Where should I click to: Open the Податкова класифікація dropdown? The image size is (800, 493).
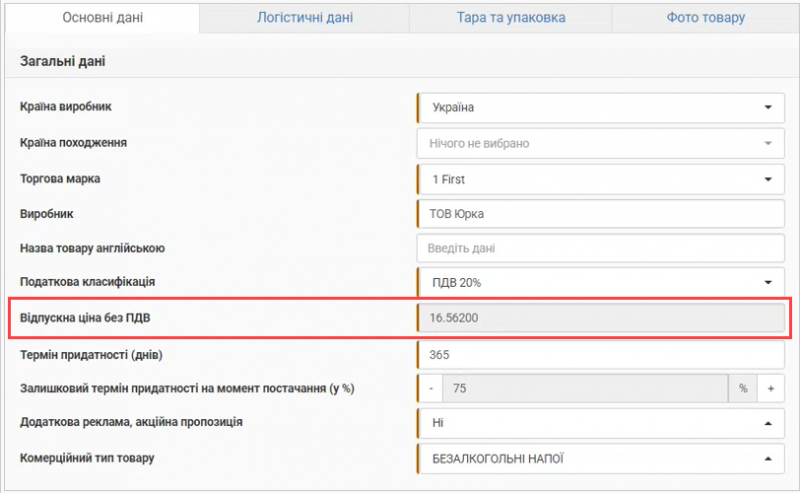600,283
